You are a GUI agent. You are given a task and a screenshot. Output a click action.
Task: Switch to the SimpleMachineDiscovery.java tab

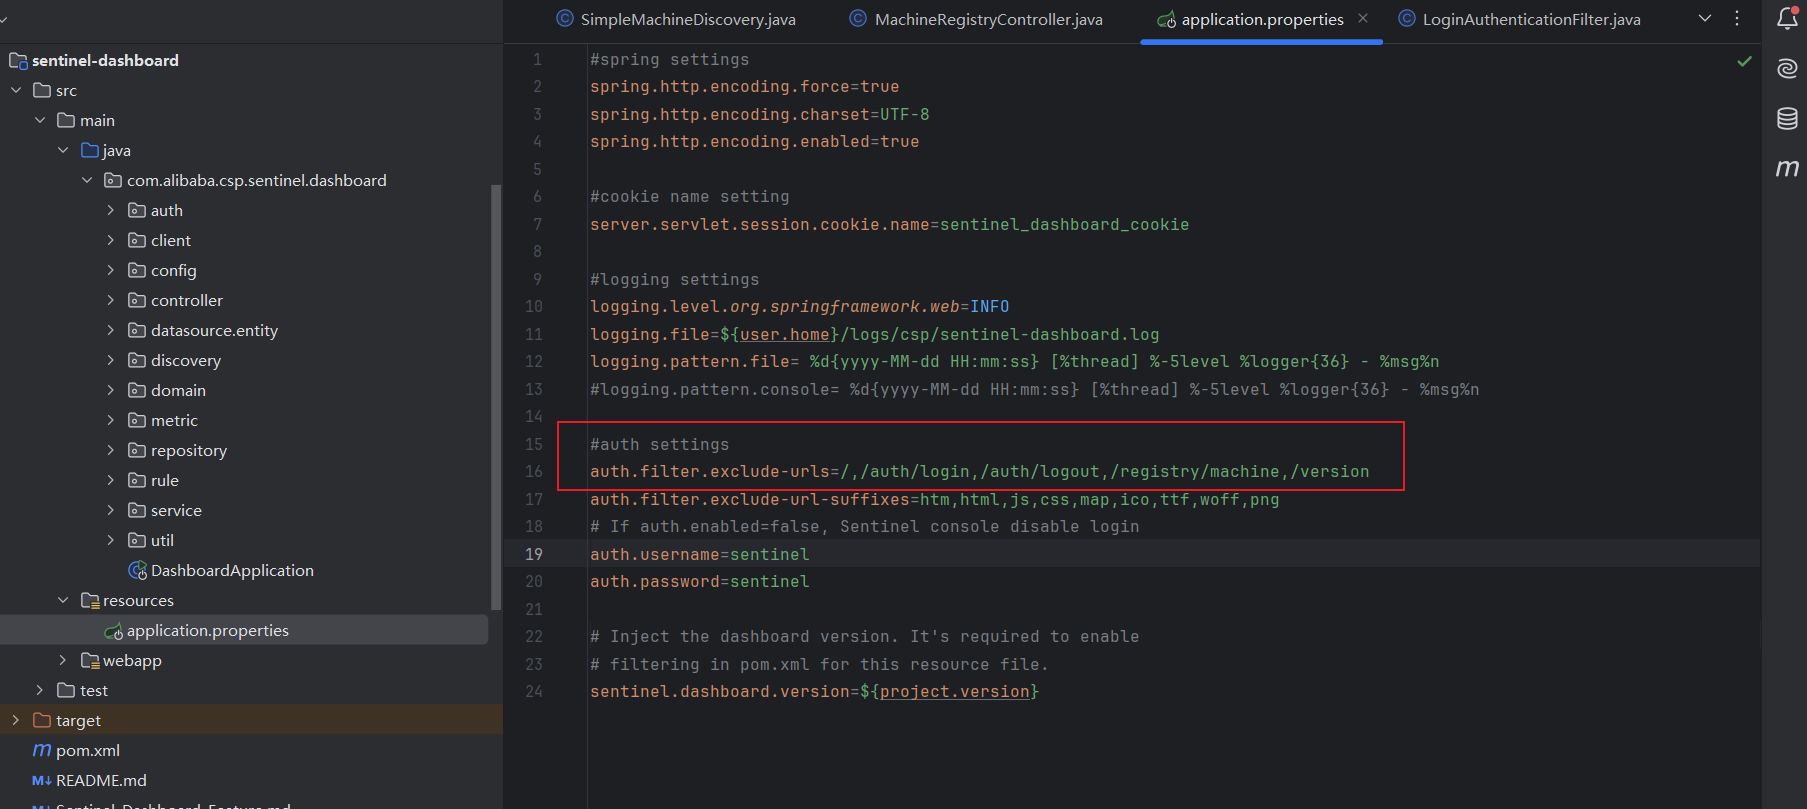[687, 19]
